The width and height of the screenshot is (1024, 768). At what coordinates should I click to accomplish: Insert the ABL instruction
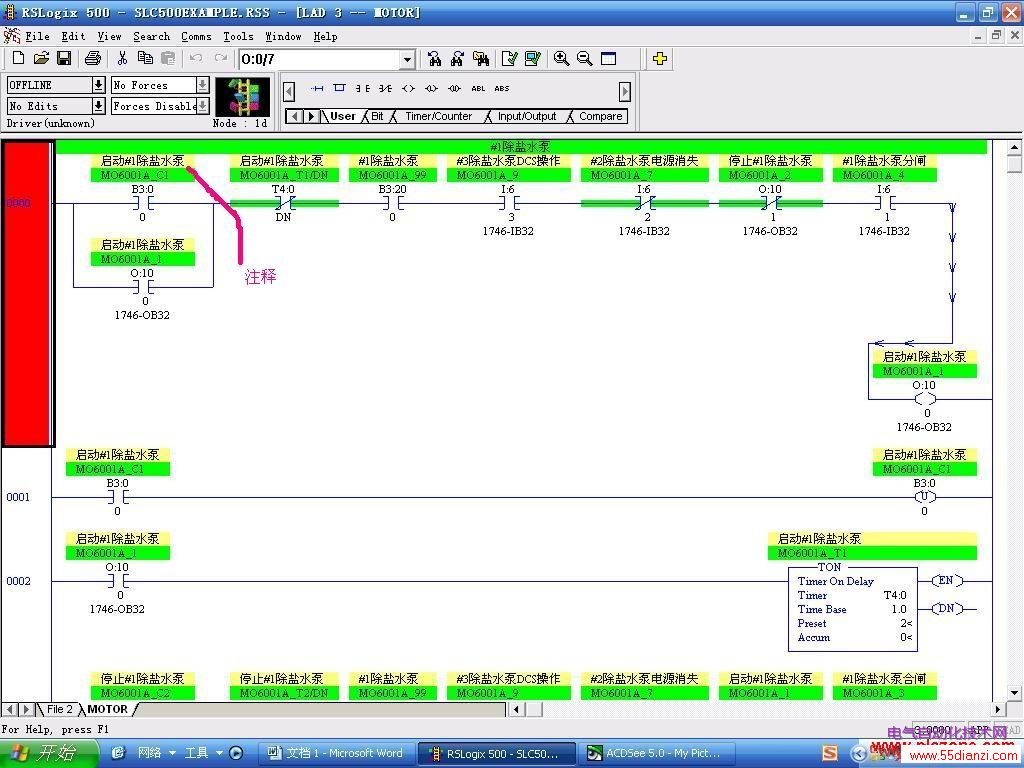click(478, 88)
